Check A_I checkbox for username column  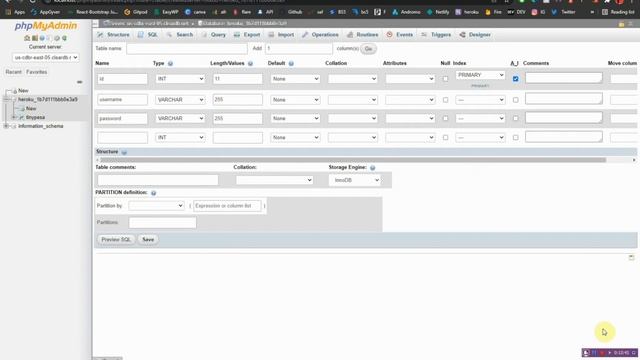516,100
